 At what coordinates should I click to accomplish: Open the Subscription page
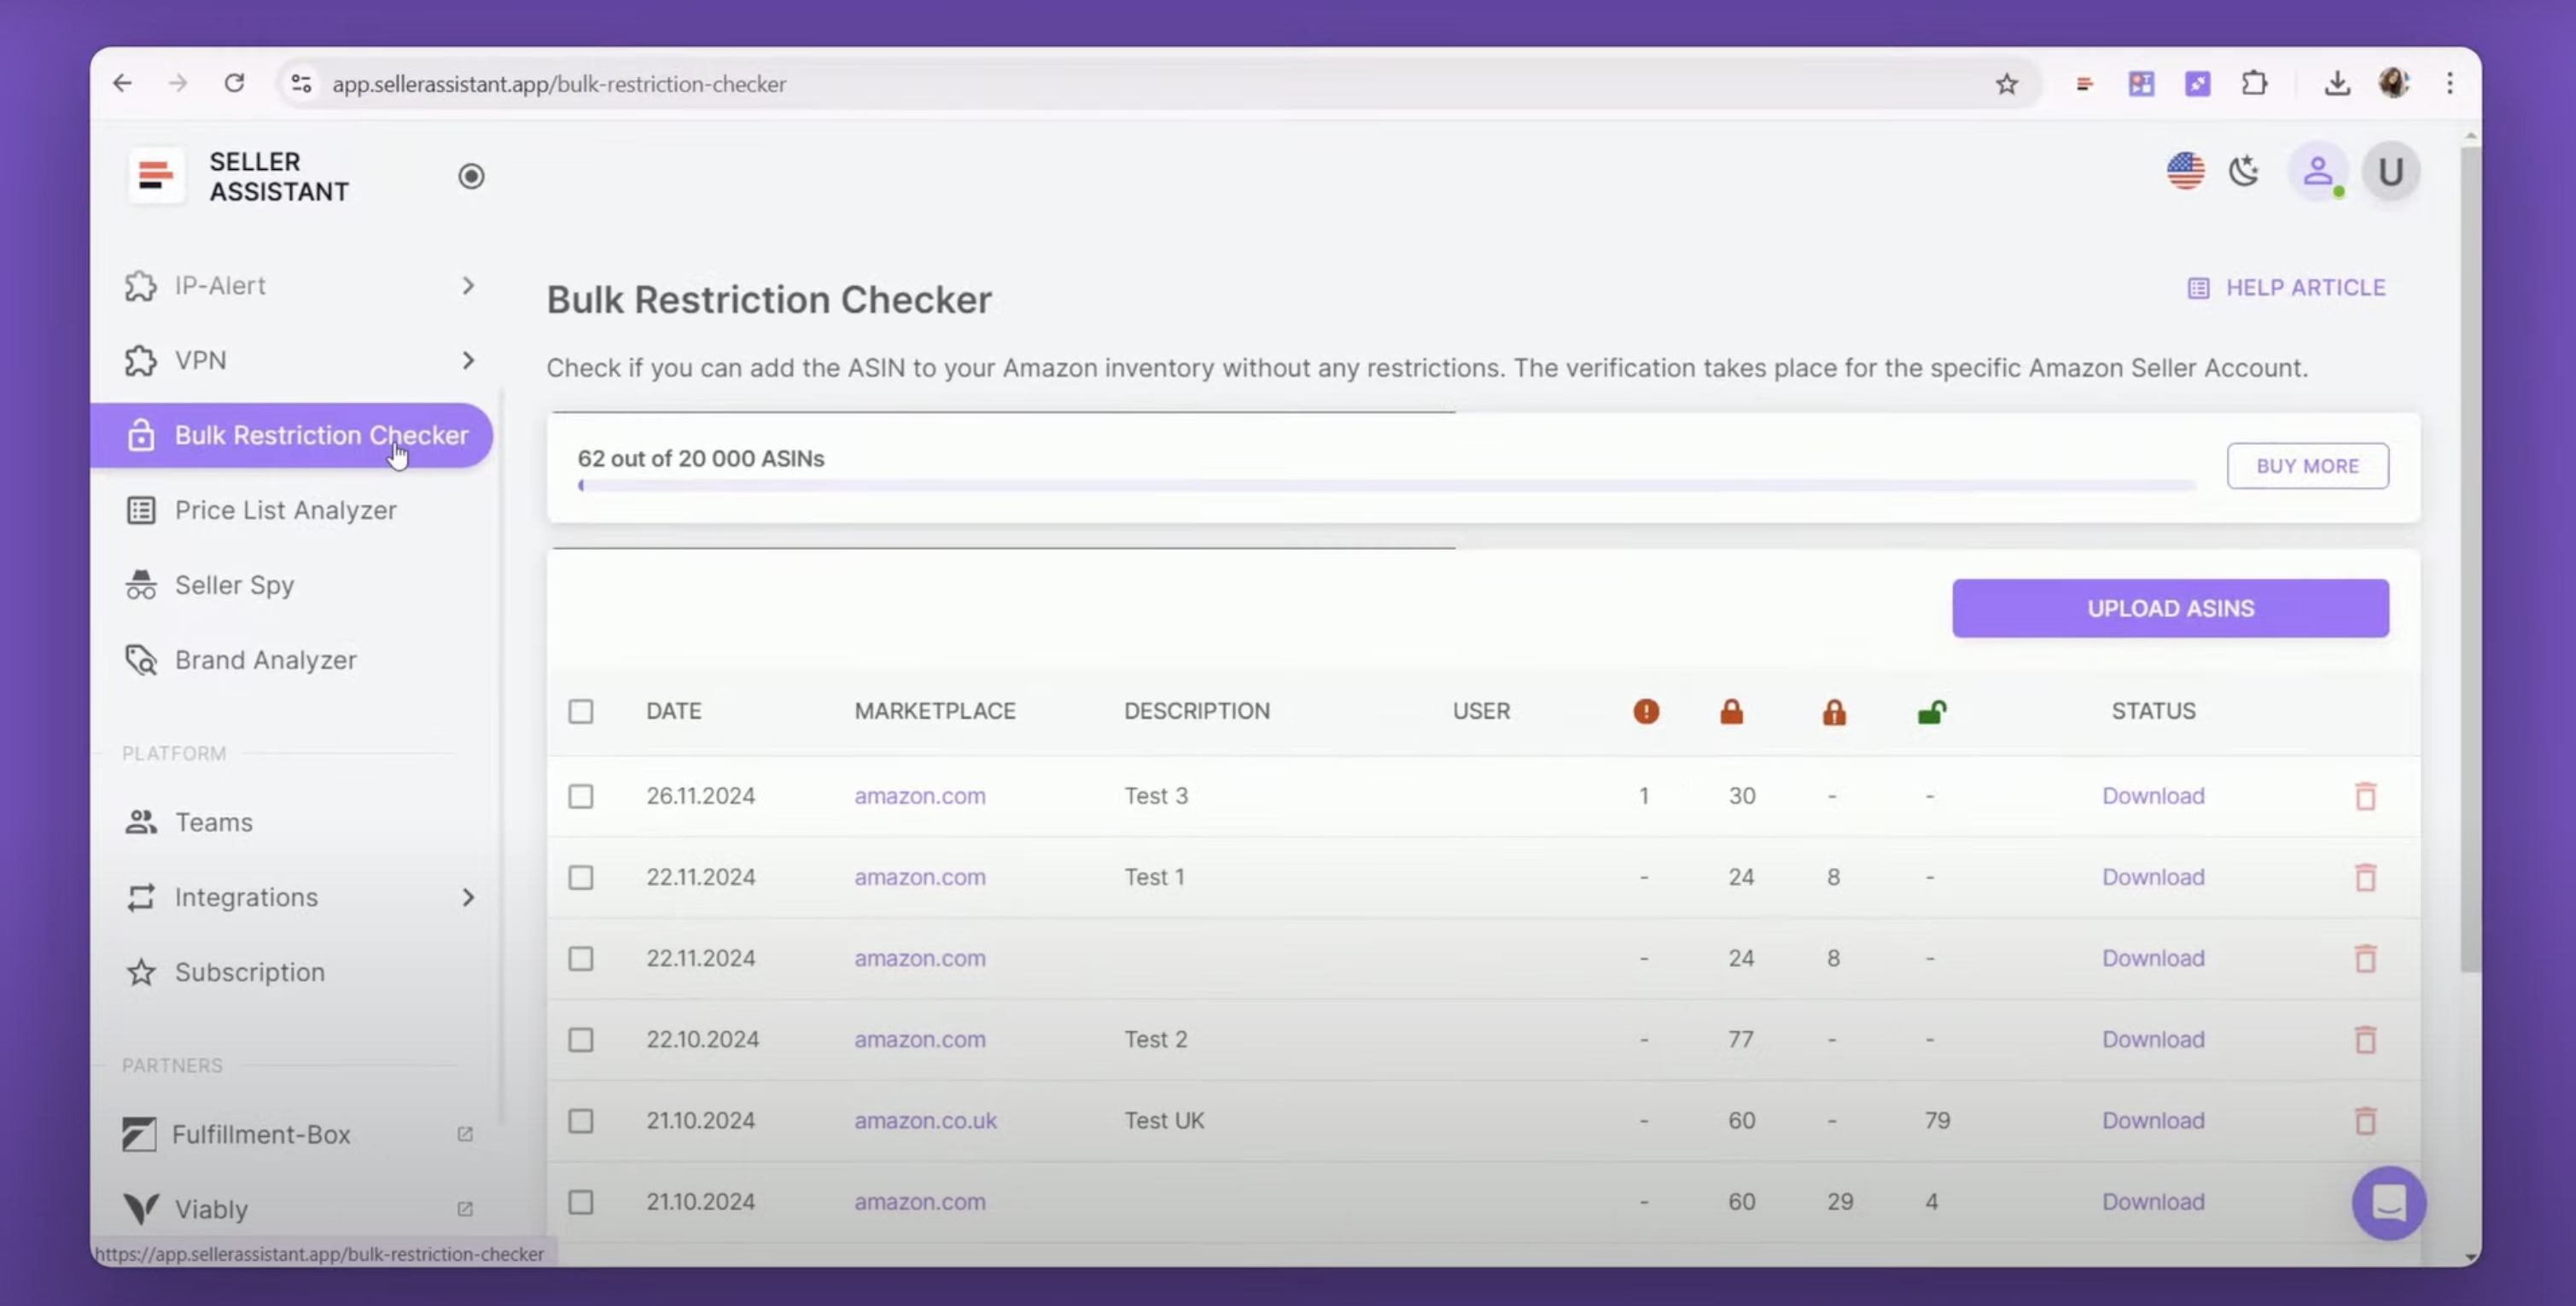click(249, 971)
